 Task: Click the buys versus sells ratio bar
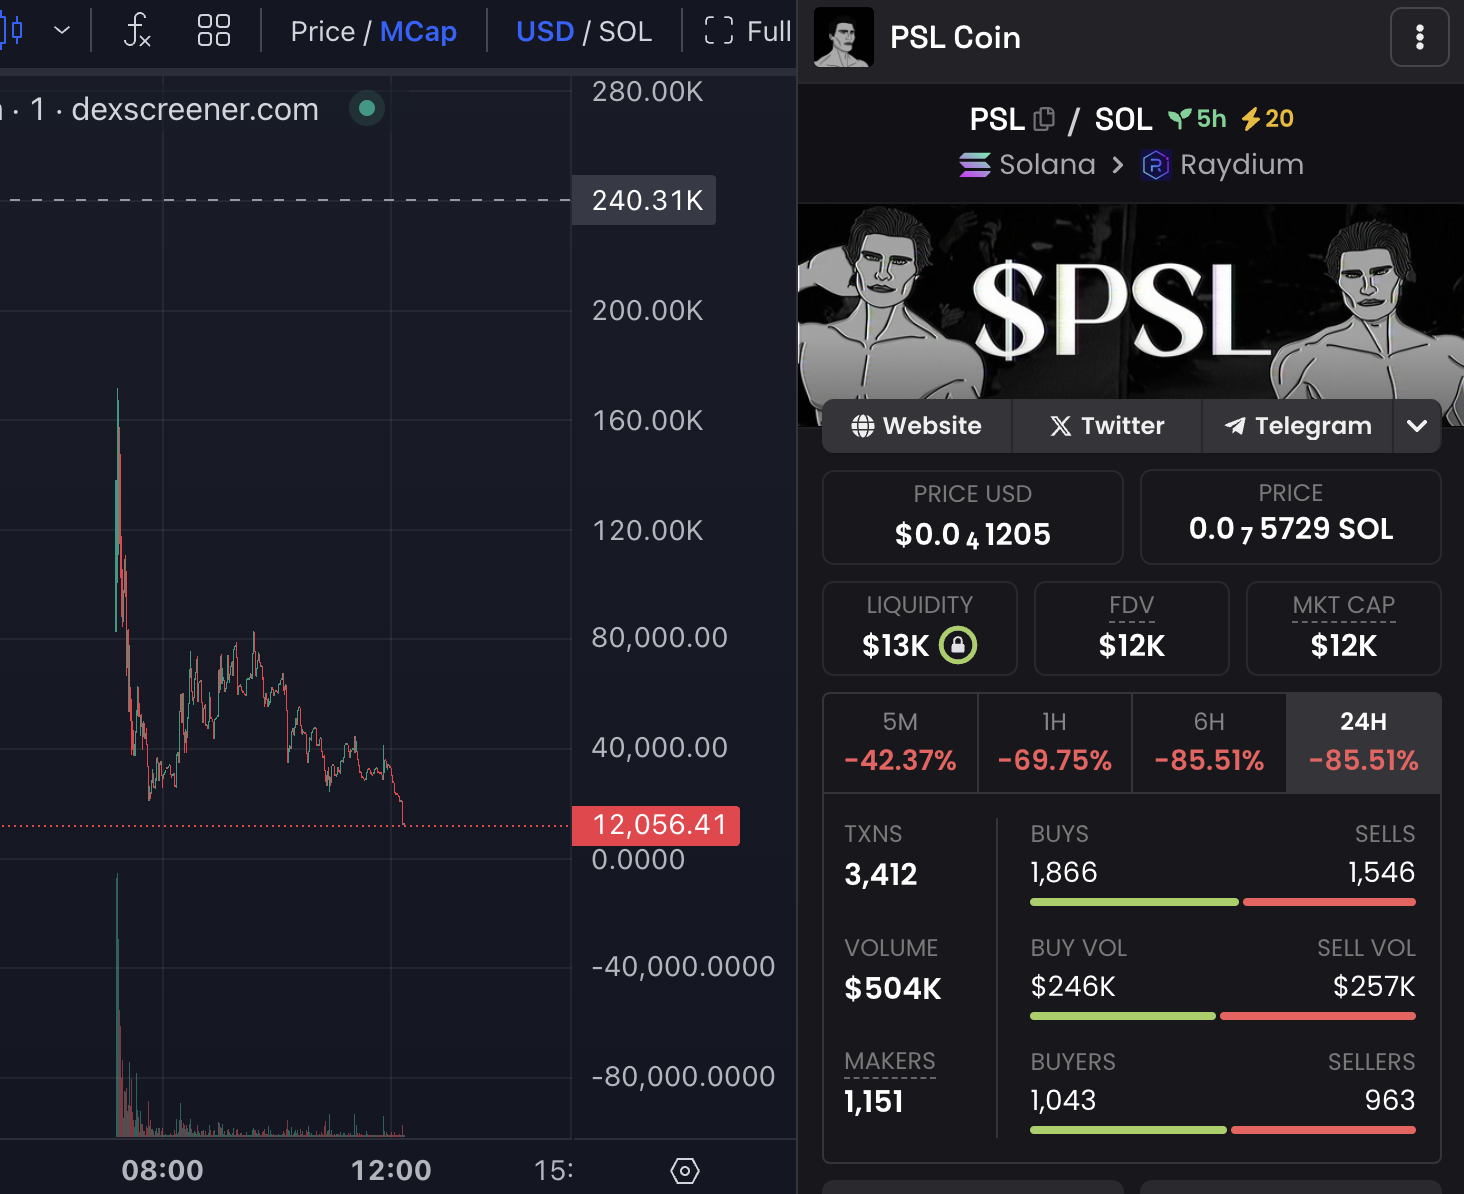1223,902
